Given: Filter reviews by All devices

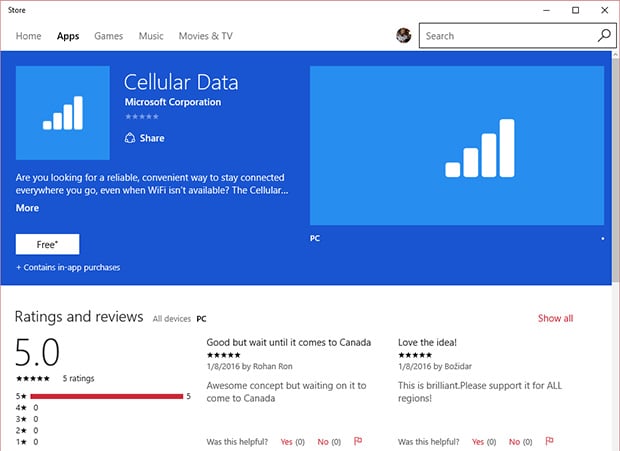Looking at the screenshot, I should tap(171, 319).
